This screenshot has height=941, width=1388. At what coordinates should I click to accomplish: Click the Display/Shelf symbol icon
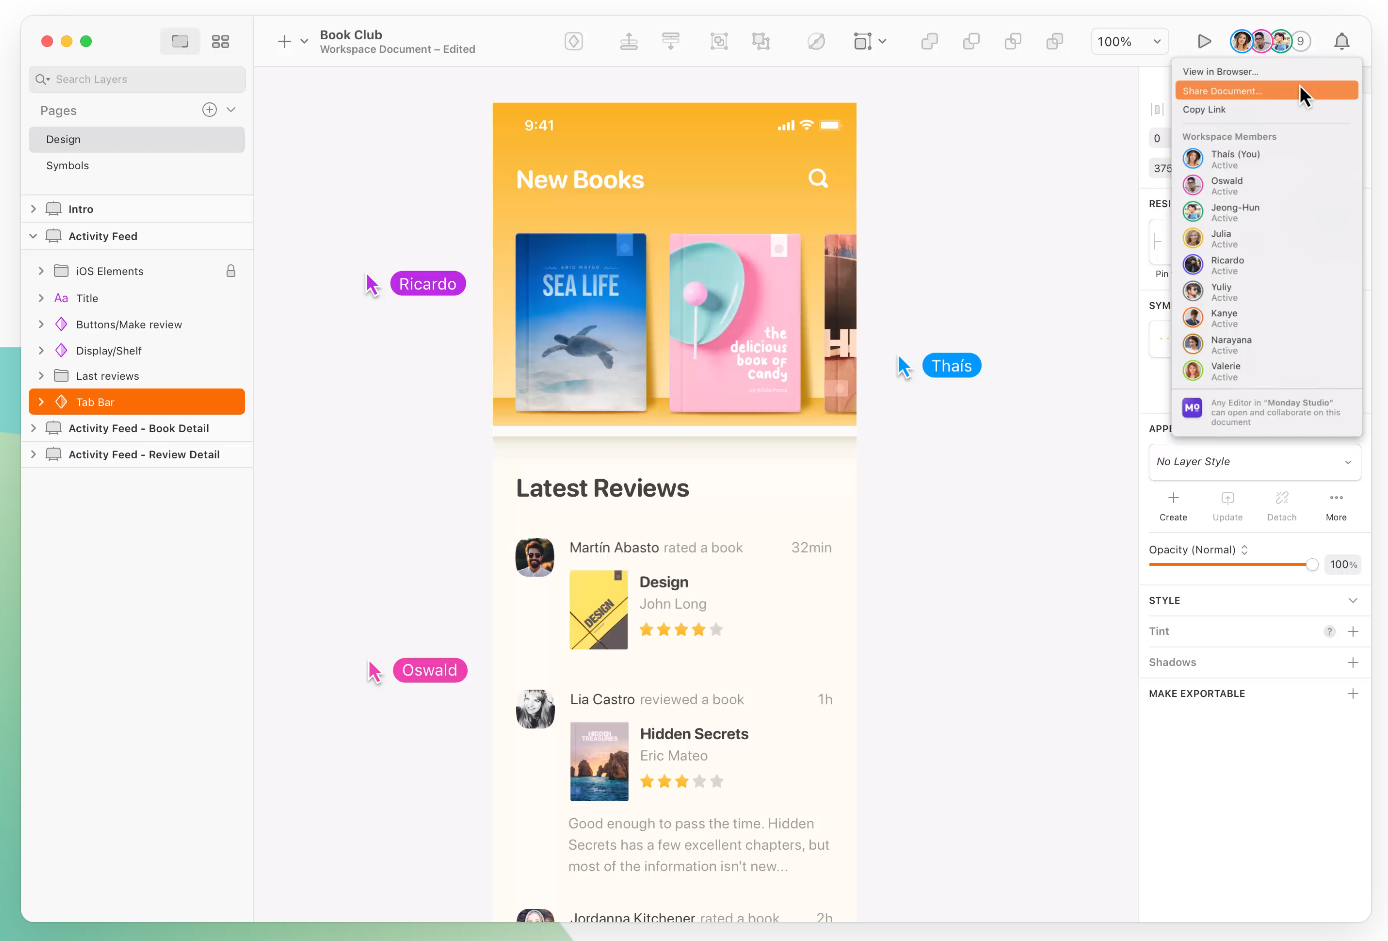point(61,350)
